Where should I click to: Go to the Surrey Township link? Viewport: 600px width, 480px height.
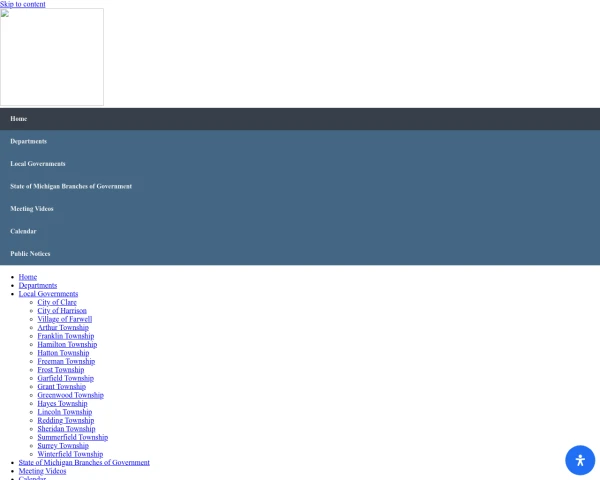point(63,445)
